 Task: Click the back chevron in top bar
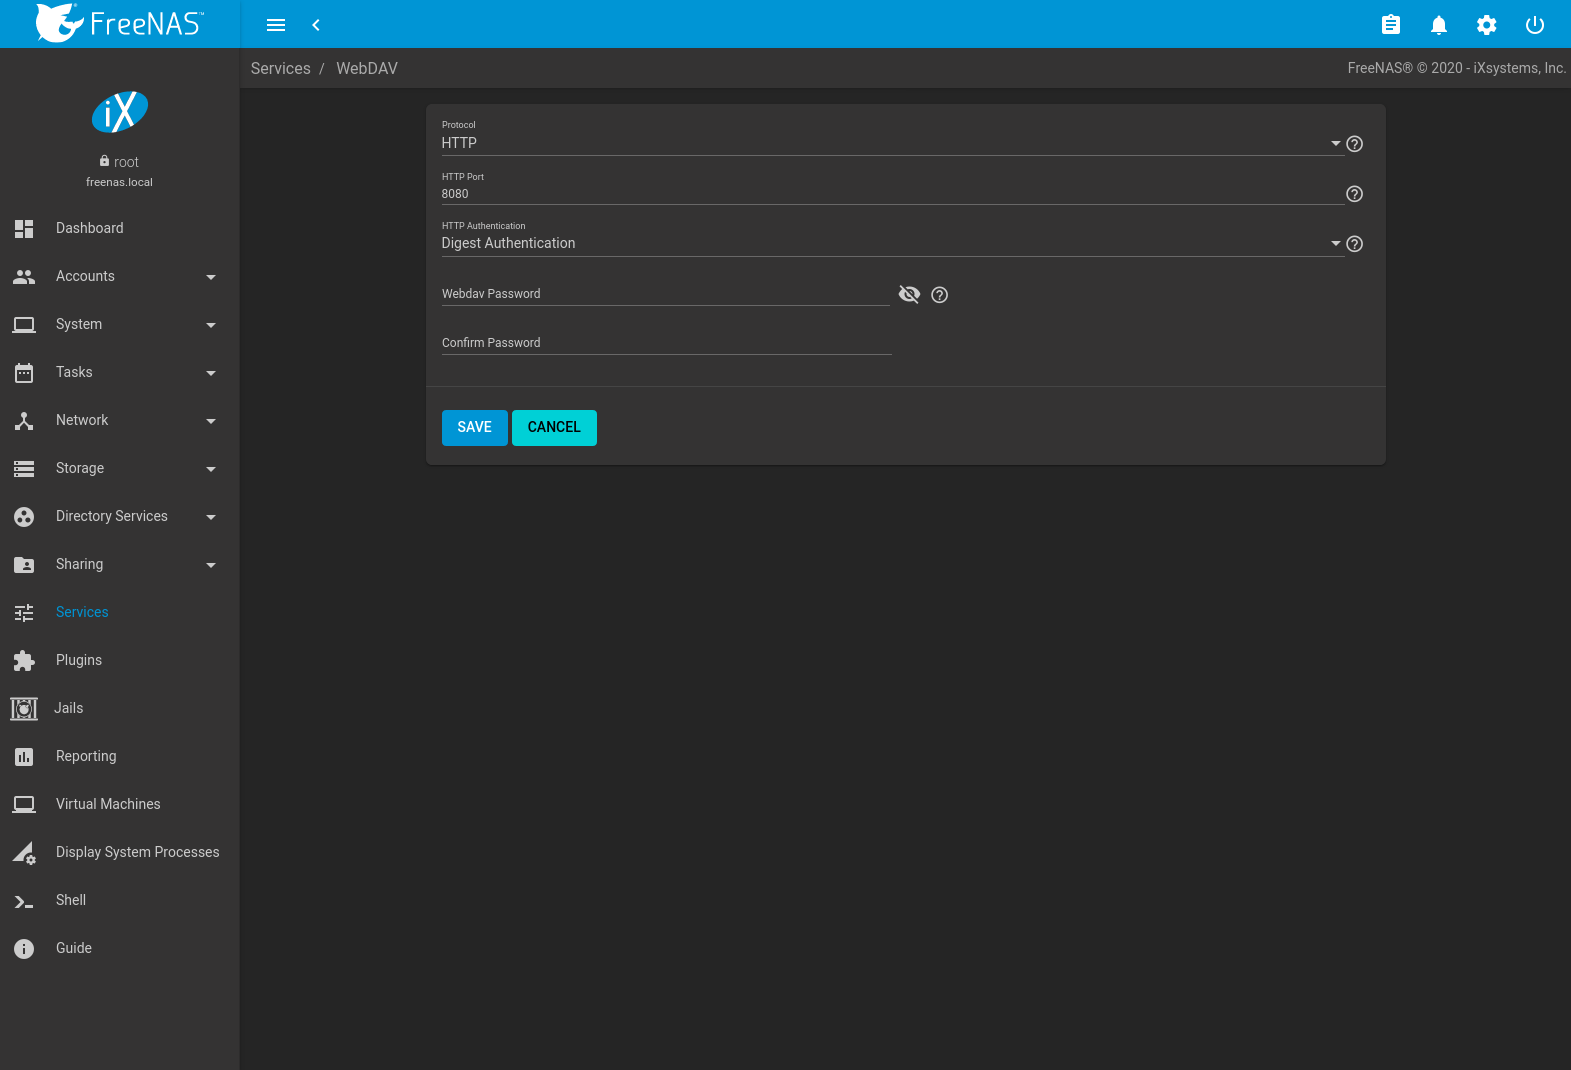coord(316,25)
